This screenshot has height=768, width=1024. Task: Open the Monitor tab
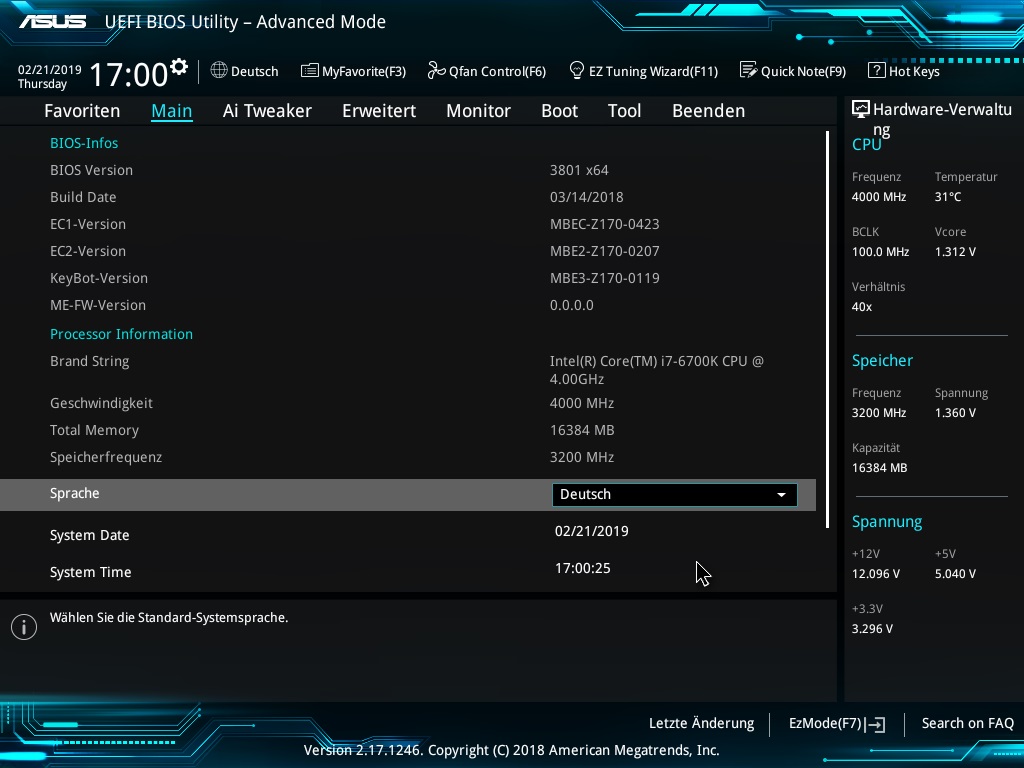pyautogui.click(x=479, y=111)
